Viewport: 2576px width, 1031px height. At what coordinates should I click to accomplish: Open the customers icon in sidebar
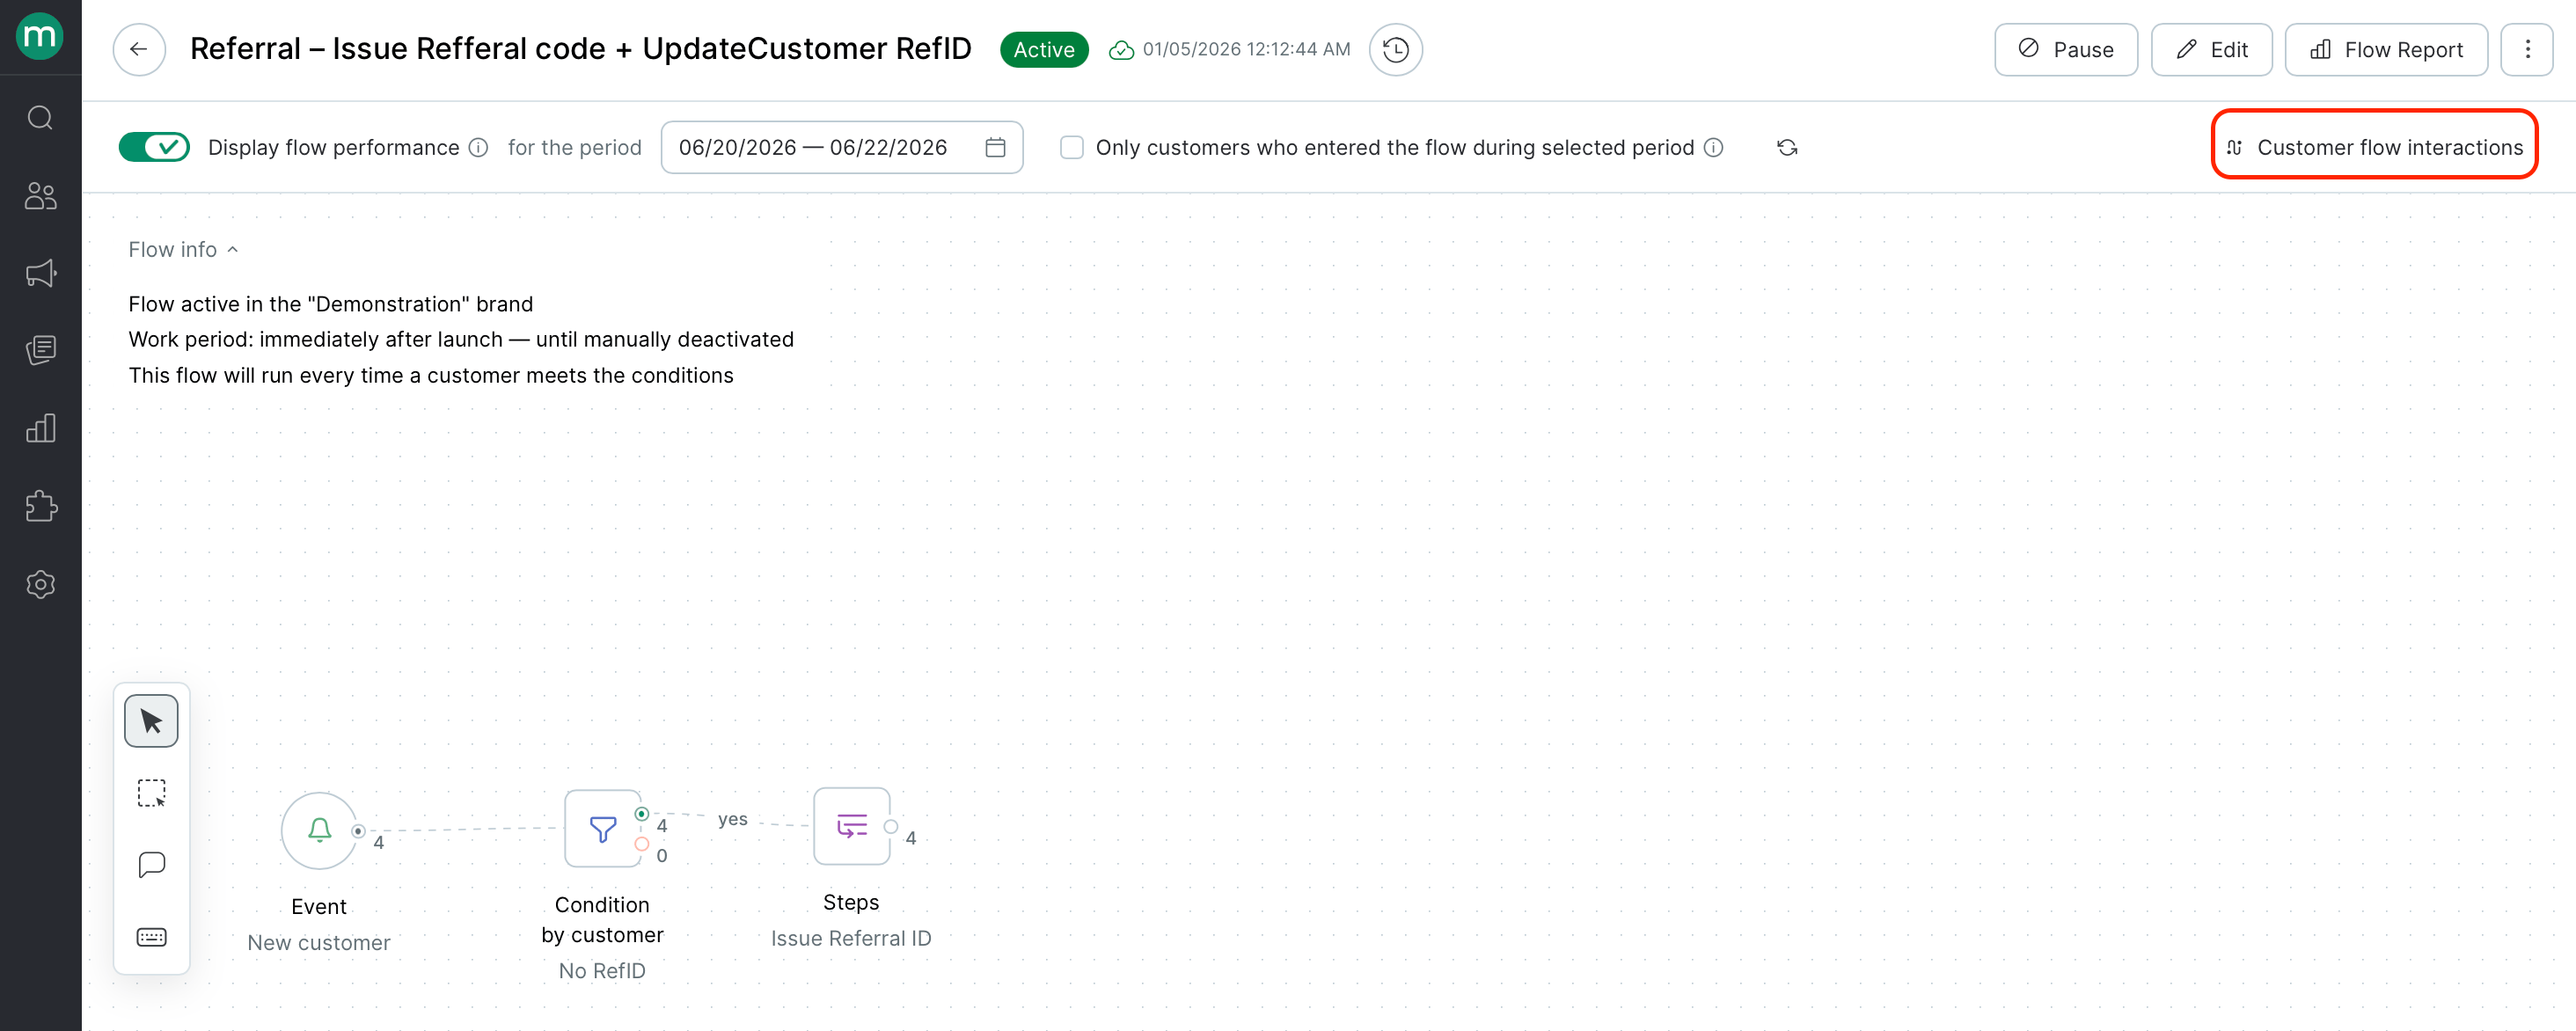(40, 195)
